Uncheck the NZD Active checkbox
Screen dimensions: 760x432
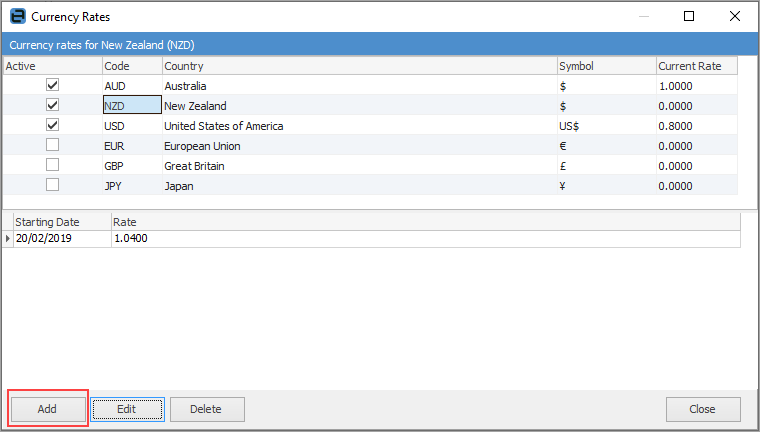(x=52, y=105)
